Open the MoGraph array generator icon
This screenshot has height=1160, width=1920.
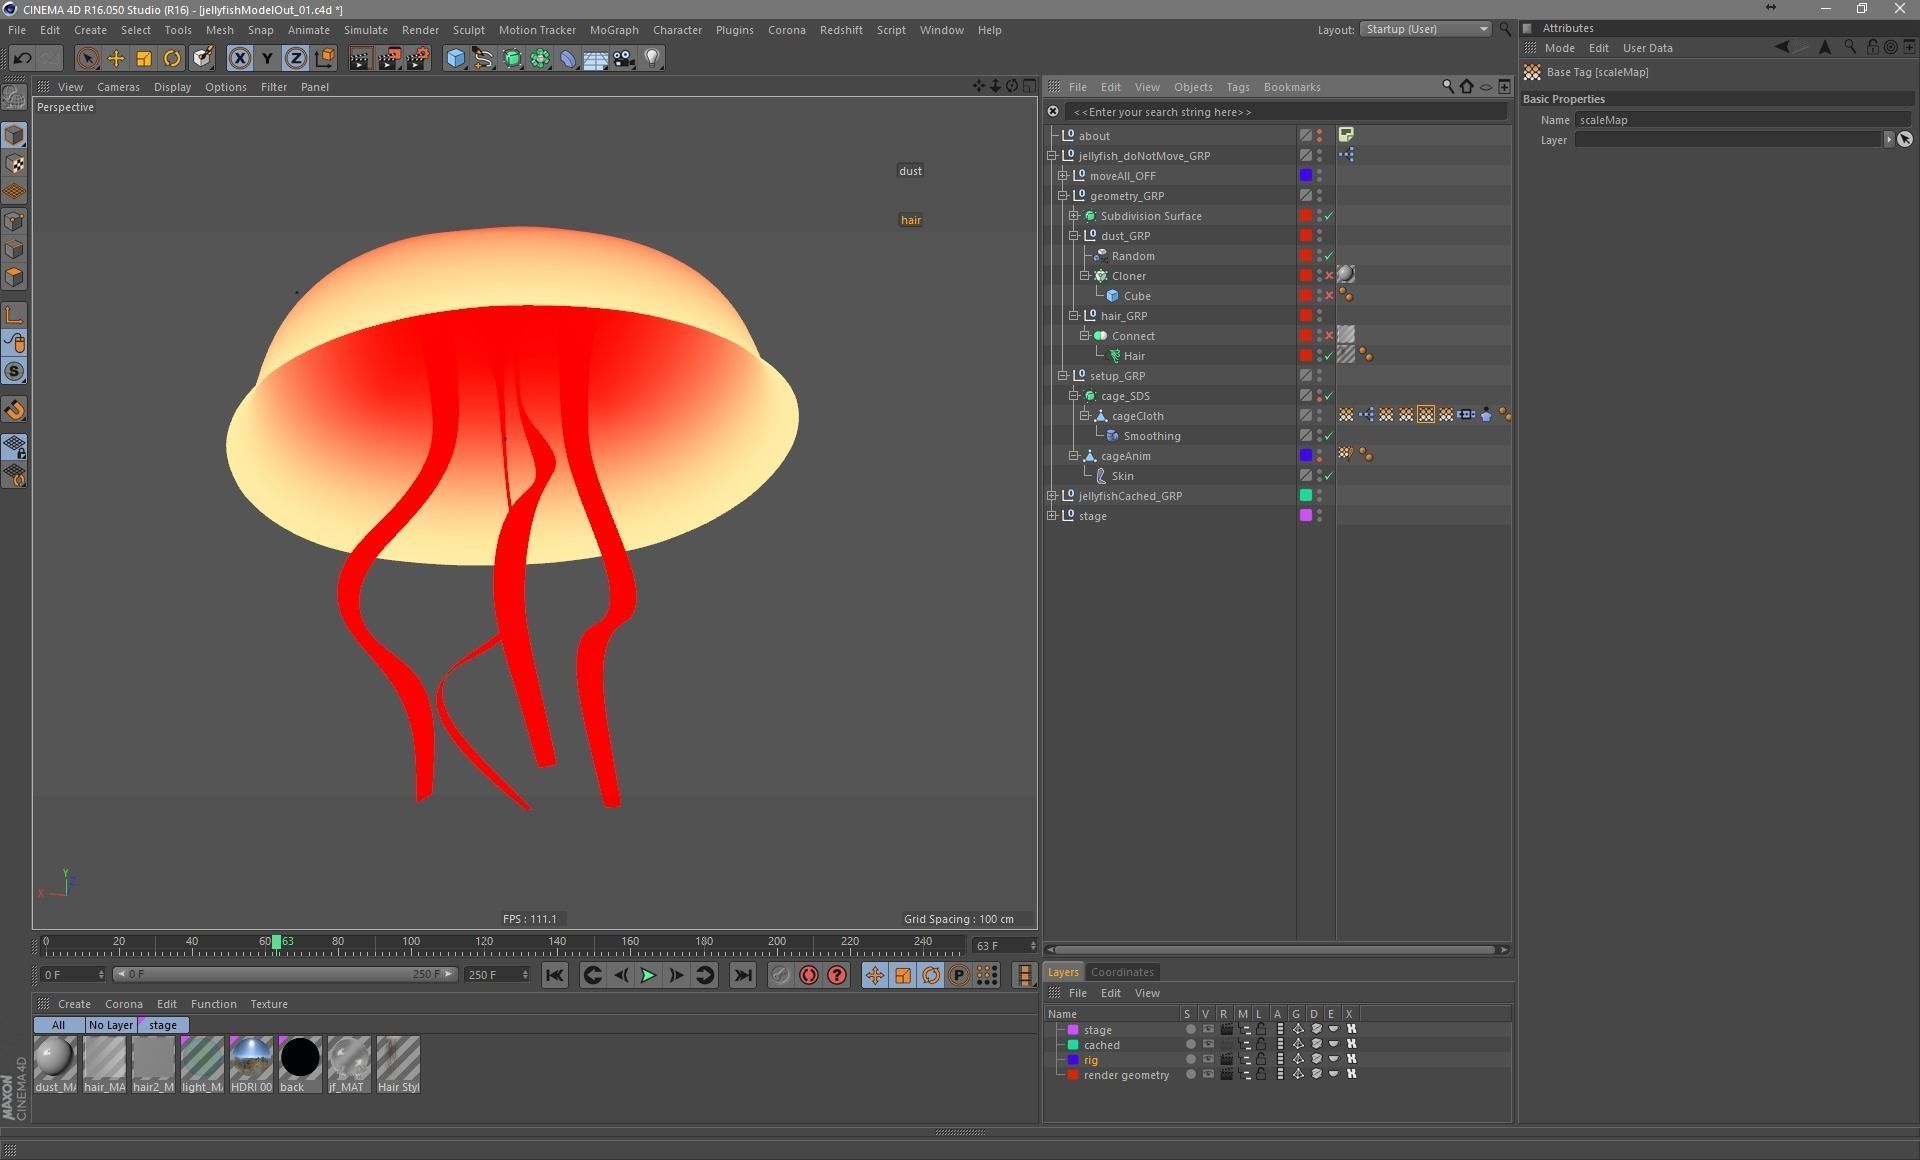tap(540, 58)
